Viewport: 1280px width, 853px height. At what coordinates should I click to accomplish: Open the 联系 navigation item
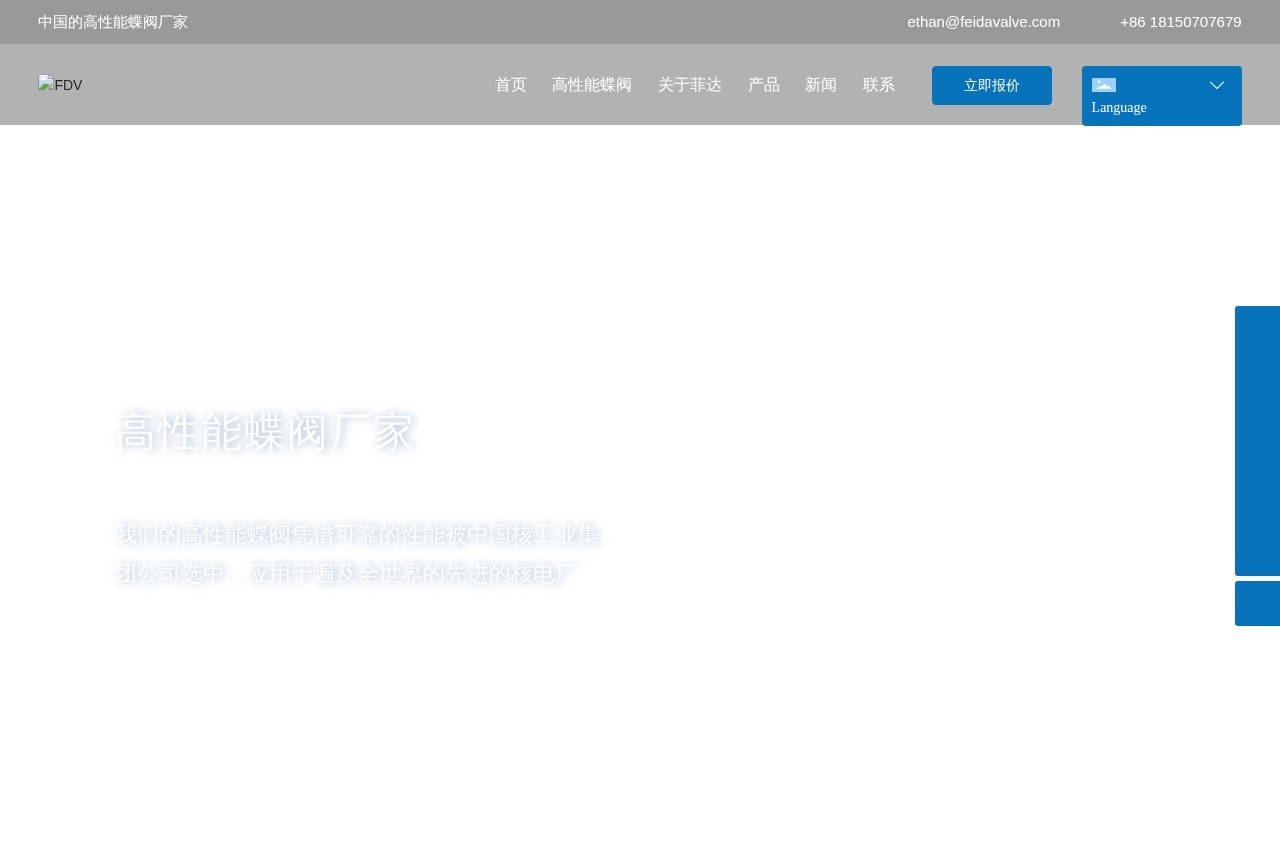click(878, 85)
